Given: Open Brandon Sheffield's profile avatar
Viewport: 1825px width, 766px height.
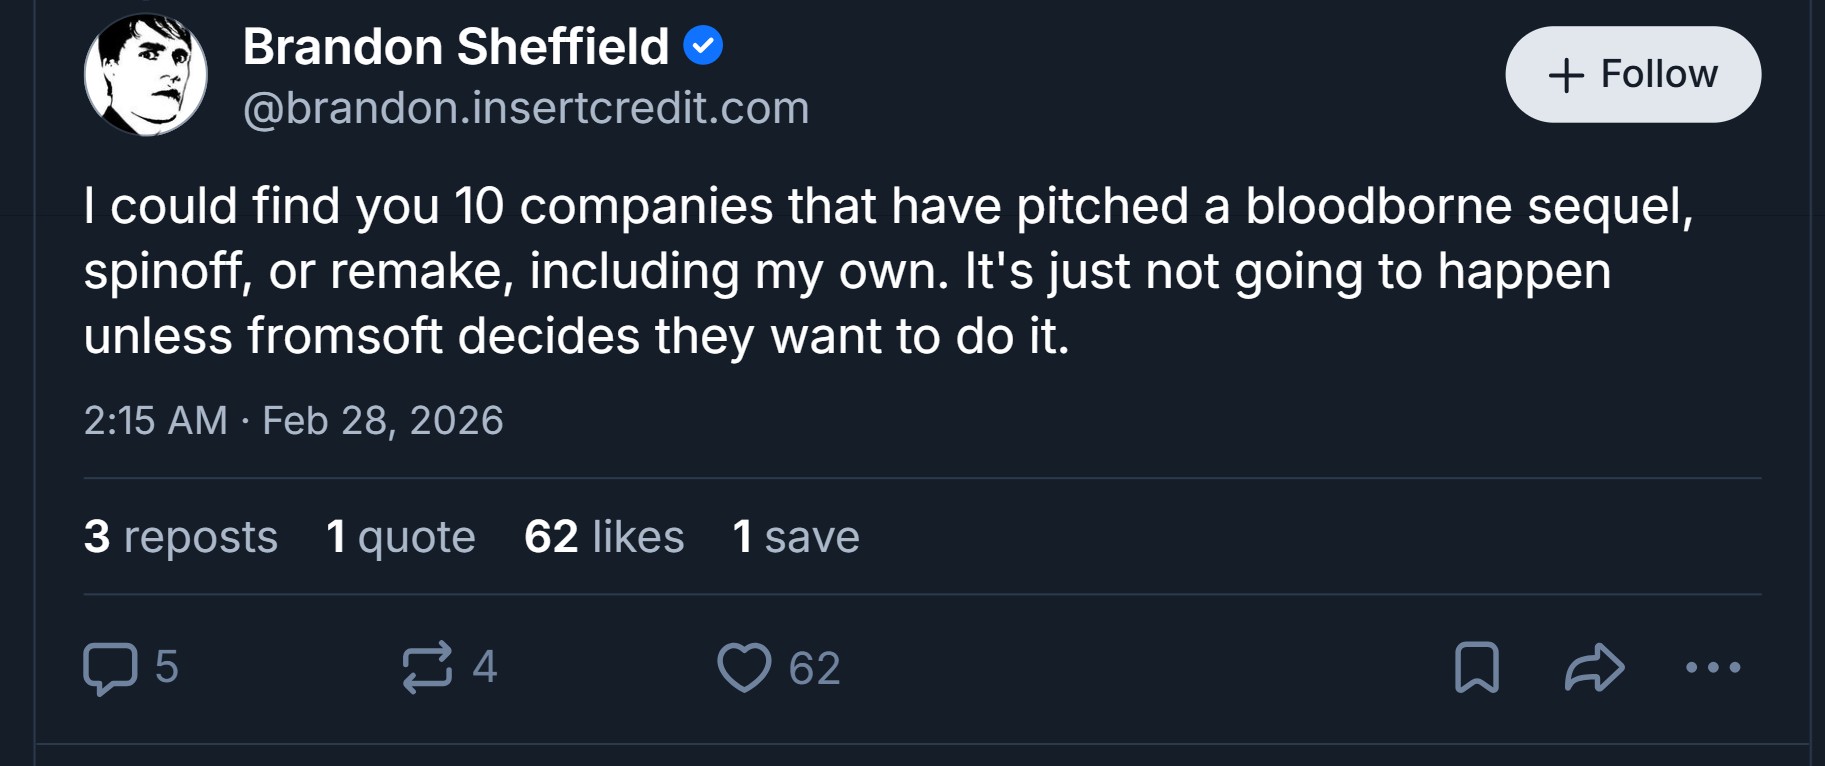Looking at the screenshot, I should (x=146, y=75).
